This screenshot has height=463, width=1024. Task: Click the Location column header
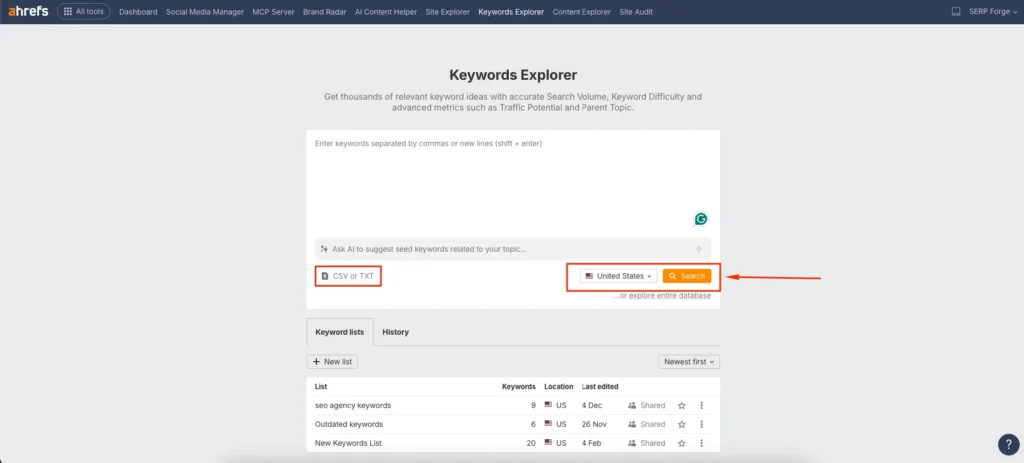(x=558, y=387)
